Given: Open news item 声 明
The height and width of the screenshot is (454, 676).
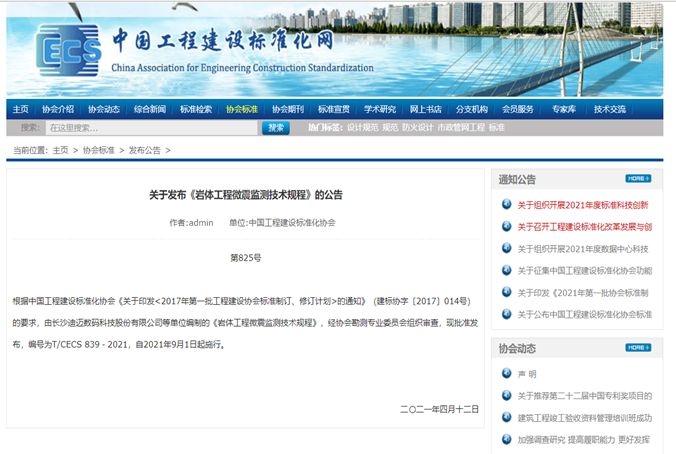Looking at the screenshot, I should pyautogui.click(x=527, y=374).
